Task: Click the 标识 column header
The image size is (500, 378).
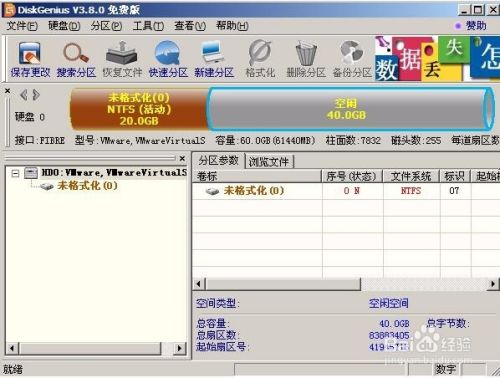Action: click(455, 176)
